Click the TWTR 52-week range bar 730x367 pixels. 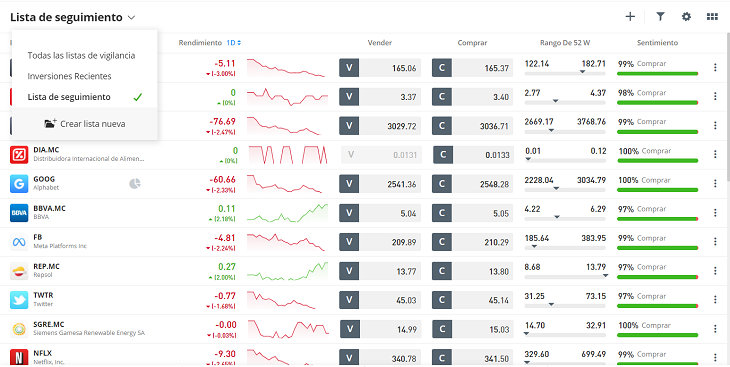pos(565,306)
